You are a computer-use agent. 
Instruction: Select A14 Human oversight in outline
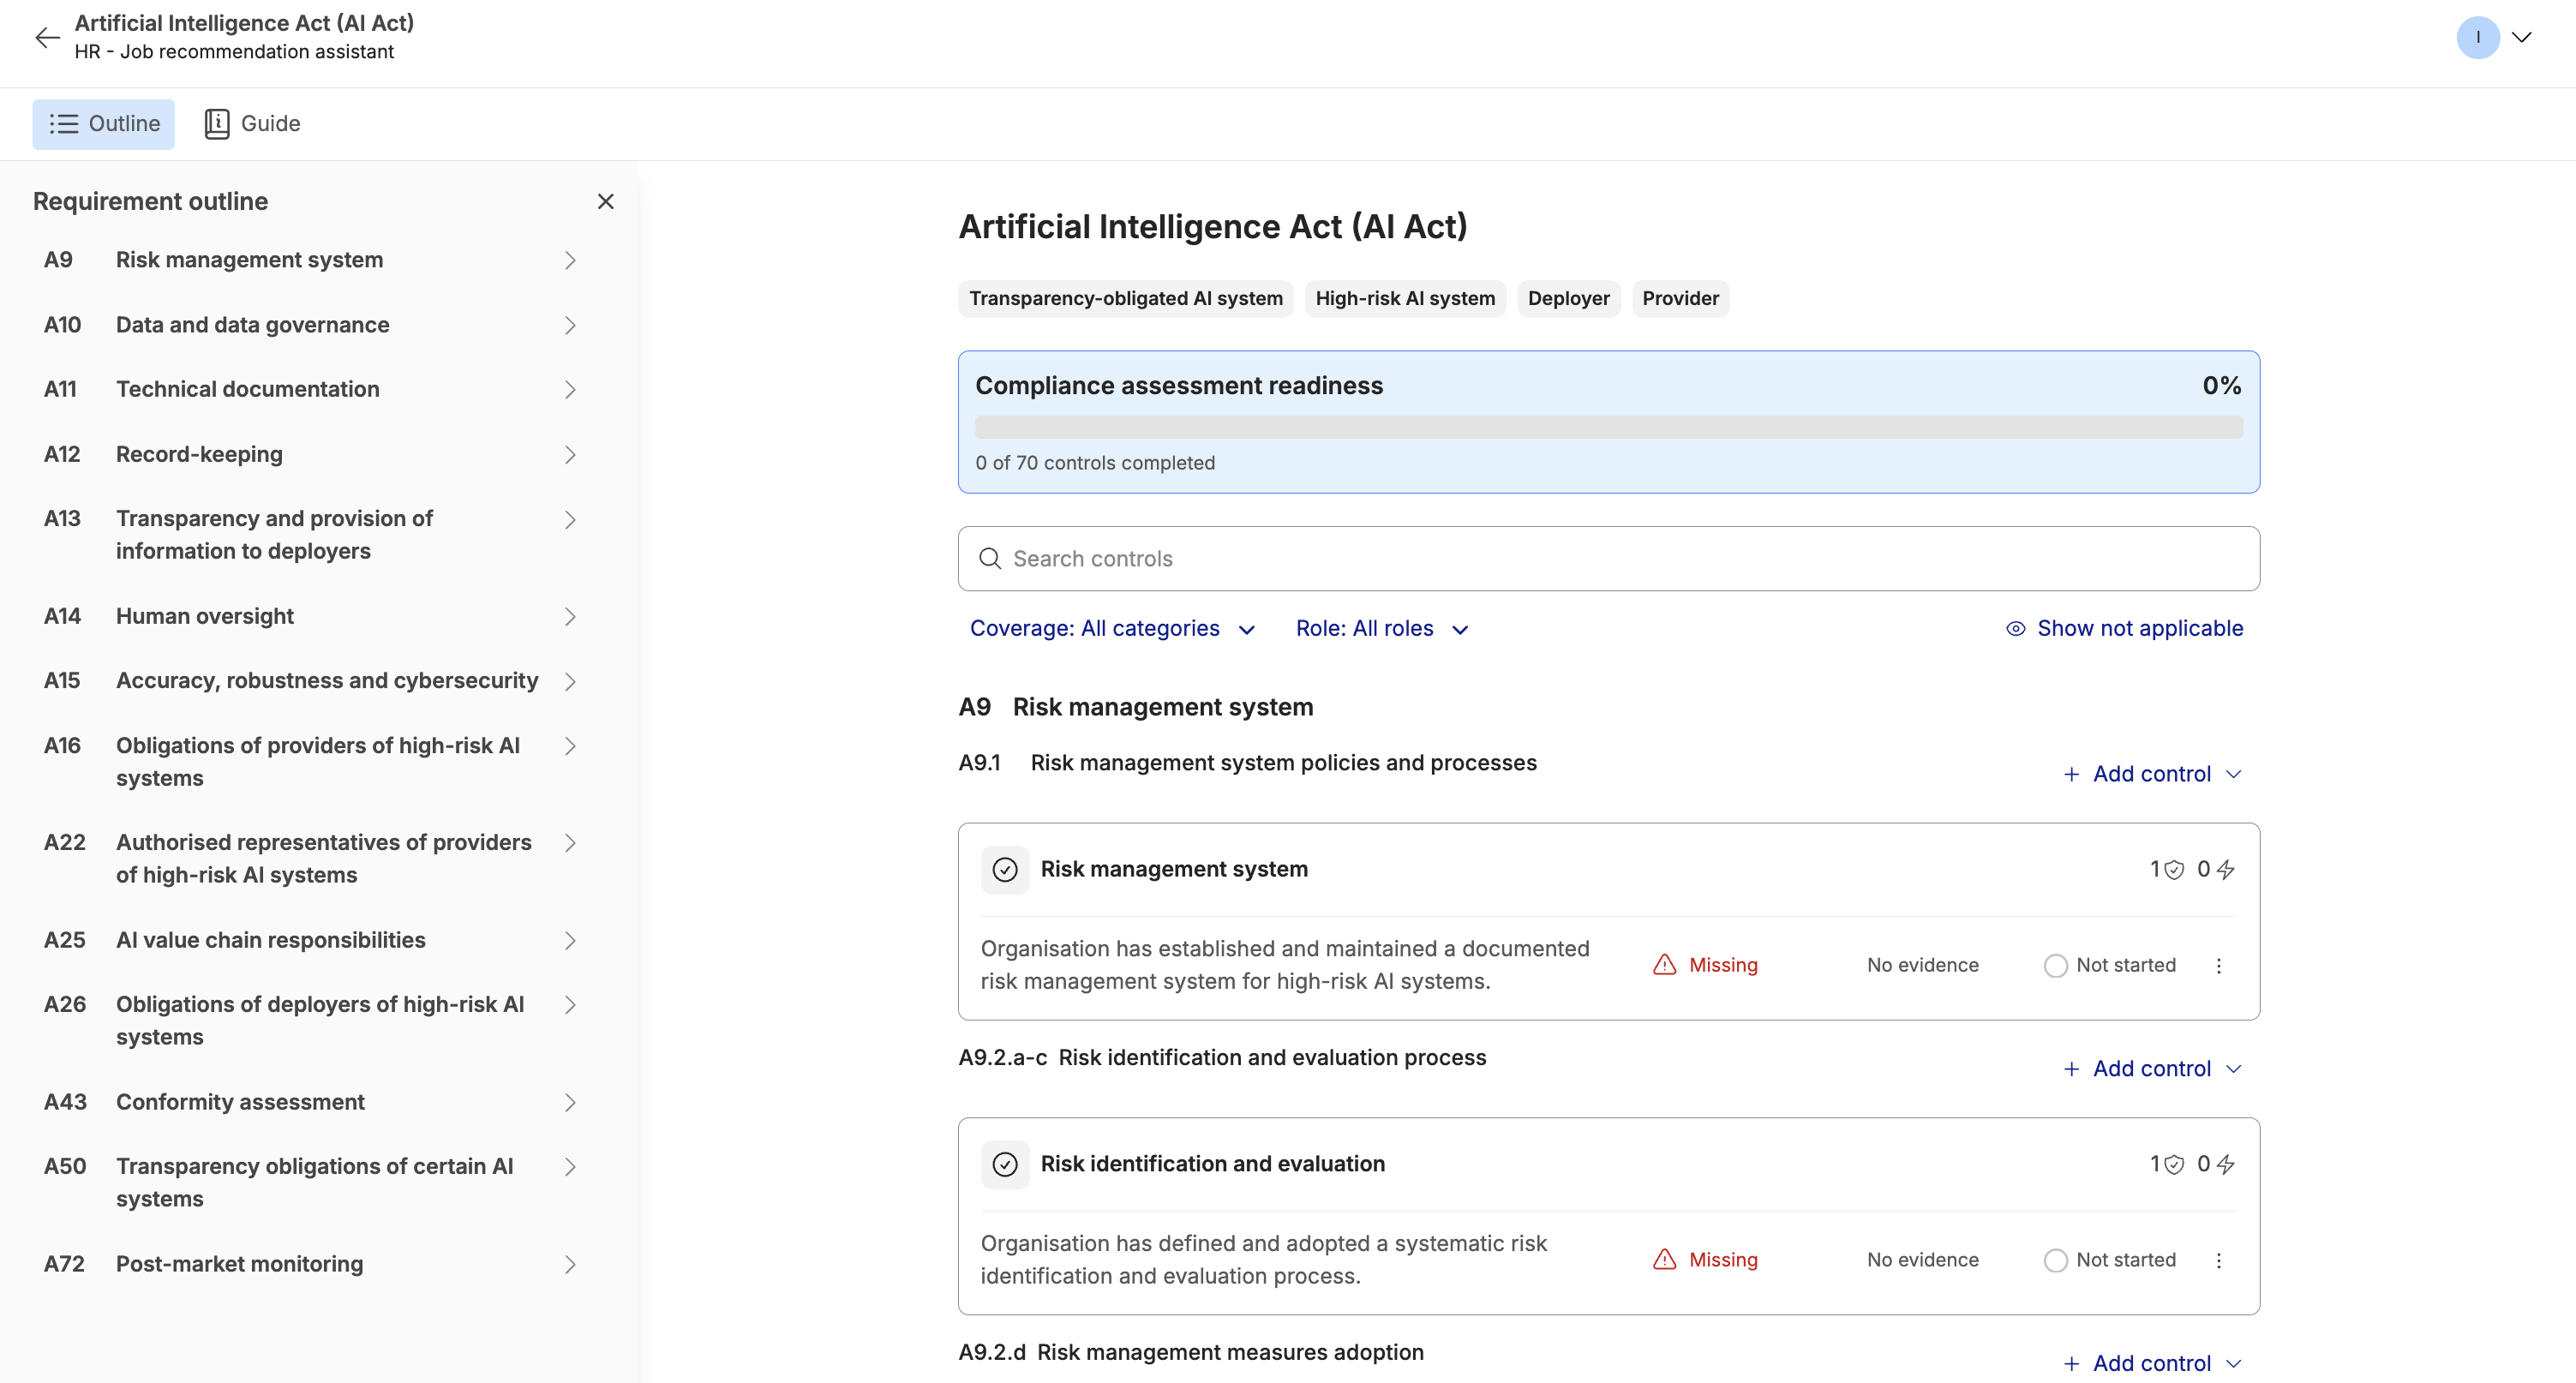pyautogui.click(x=204, y=616)
